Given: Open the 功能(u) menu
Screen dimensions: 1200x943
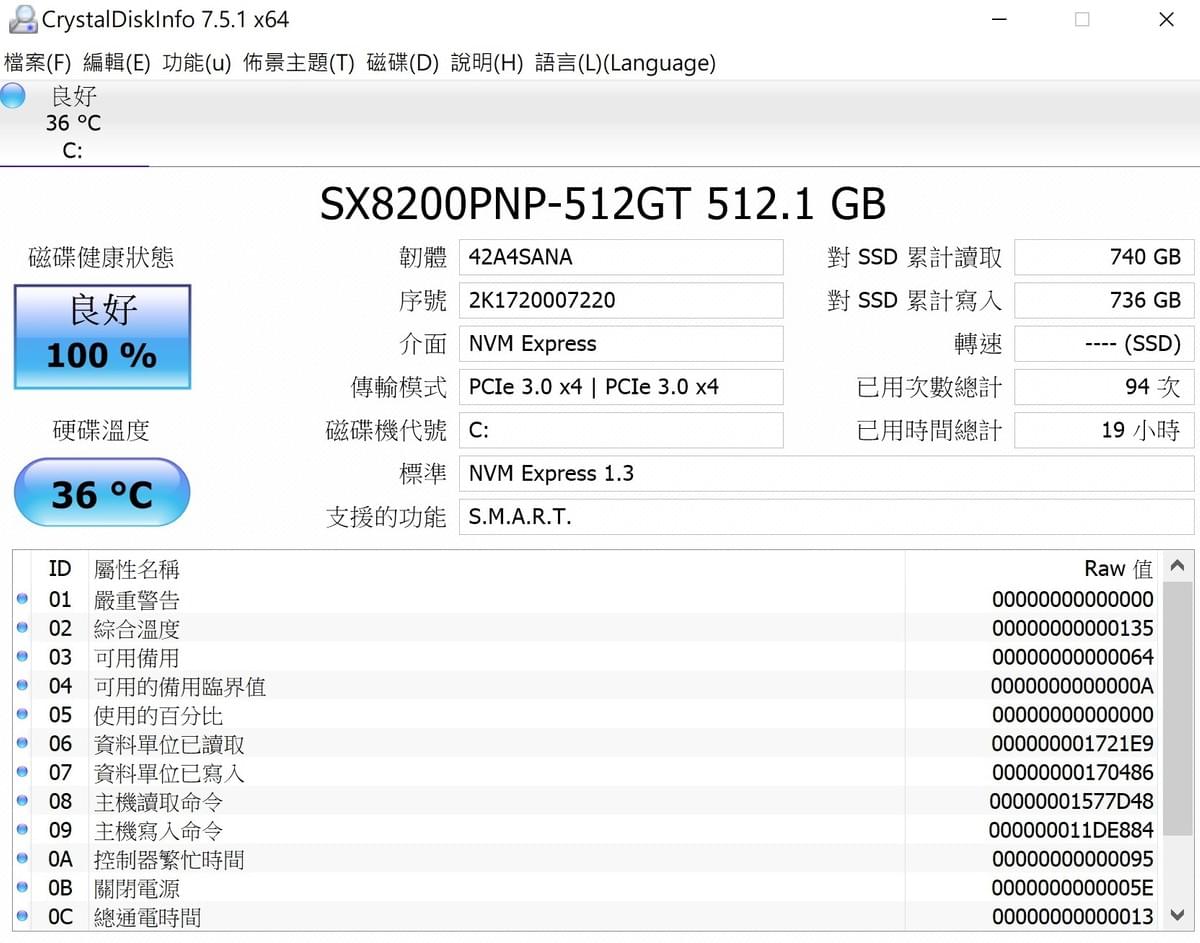Looking at the screenshot, I should pos(197,63).
